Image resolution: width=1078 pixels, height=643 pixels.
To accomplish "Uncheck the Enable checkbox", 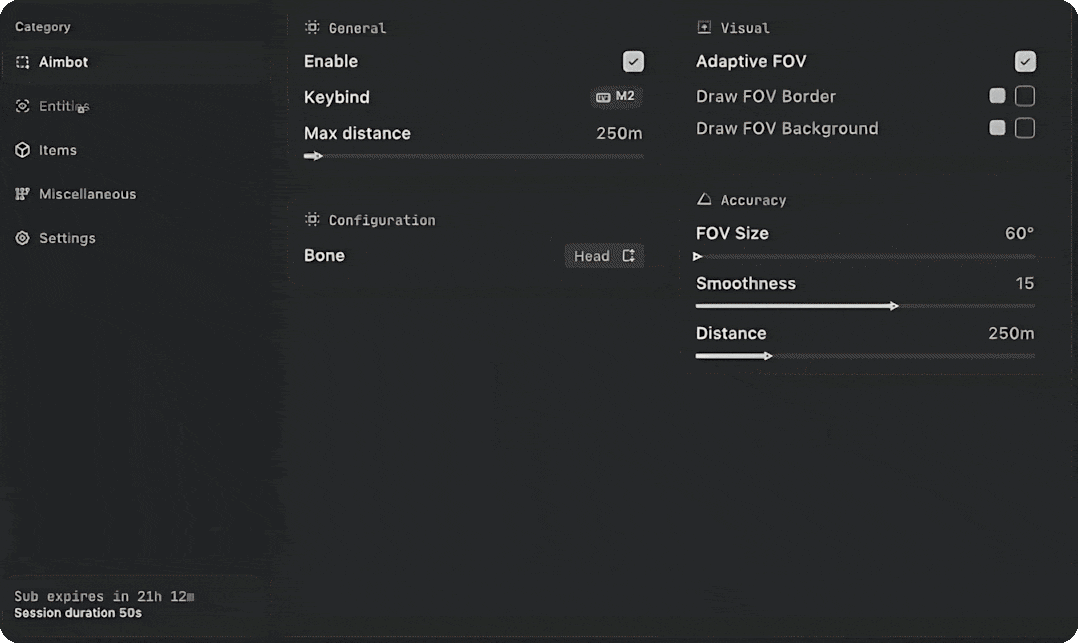I will pyautogui.click(x=633, y=61).
